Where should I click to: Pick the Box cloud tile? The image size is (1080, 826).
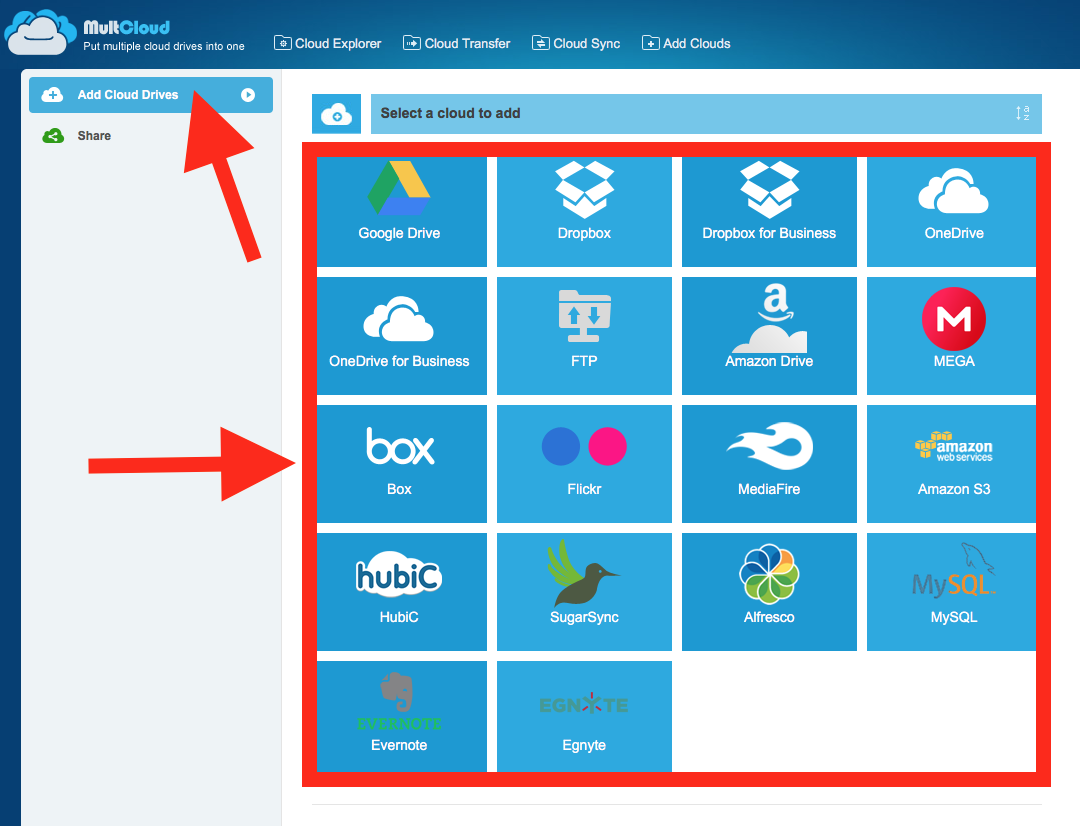[402, 464]
